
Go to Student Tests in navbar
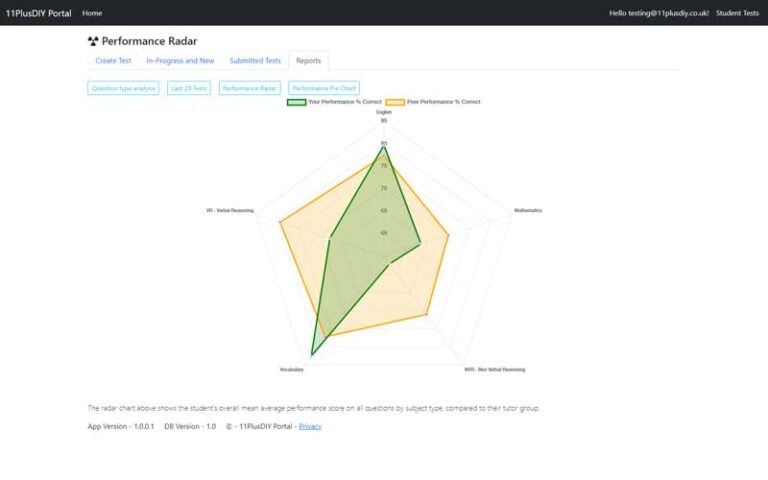737,13
